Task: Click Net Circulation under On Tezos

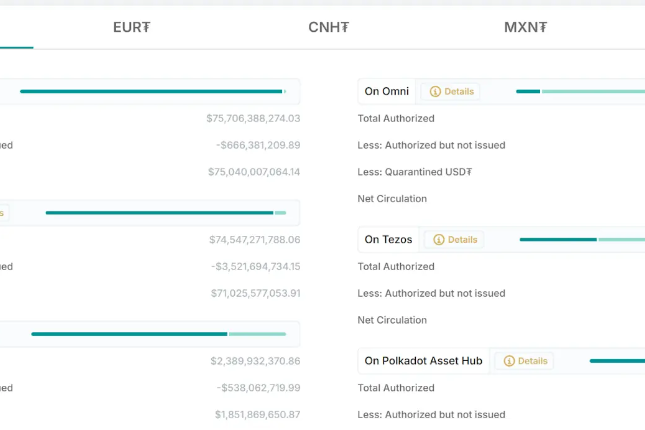Action: click(392, 320)
